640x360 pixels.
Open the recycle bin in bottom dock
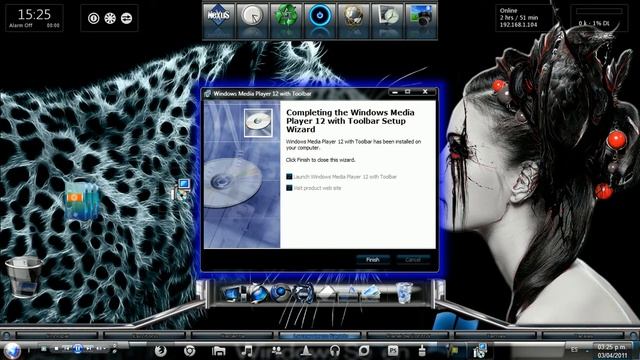tap(404, 293)
